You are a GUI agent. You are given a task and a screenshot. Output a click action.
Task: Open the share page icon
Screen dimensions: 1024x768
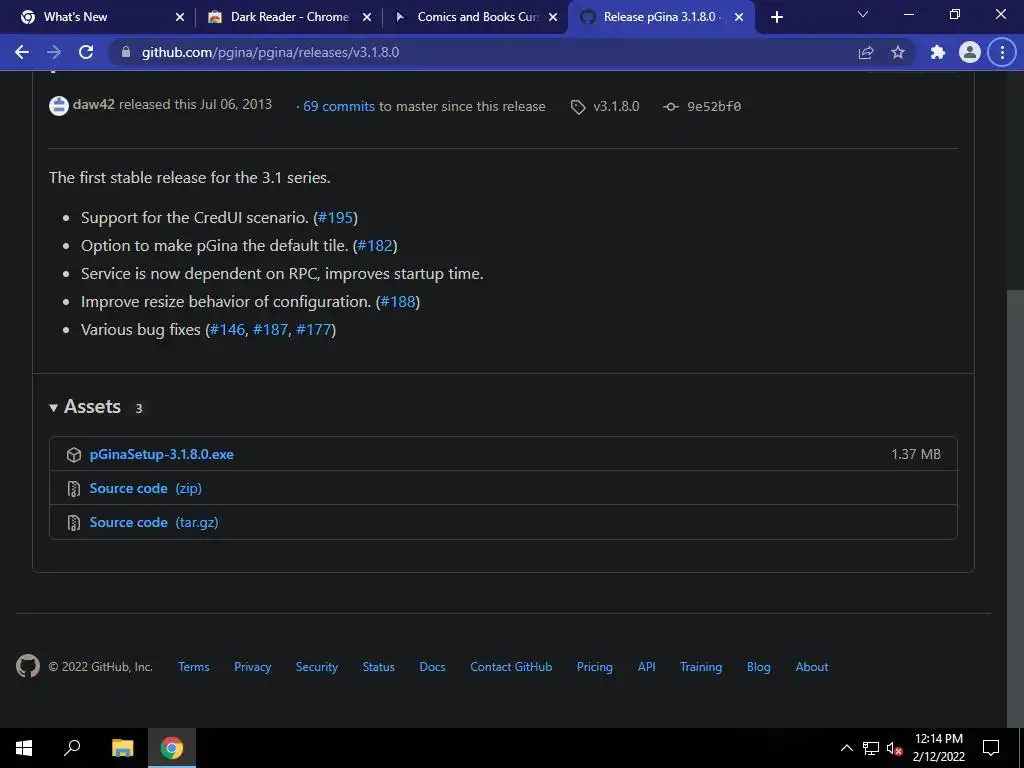click(x=865, y=52)
